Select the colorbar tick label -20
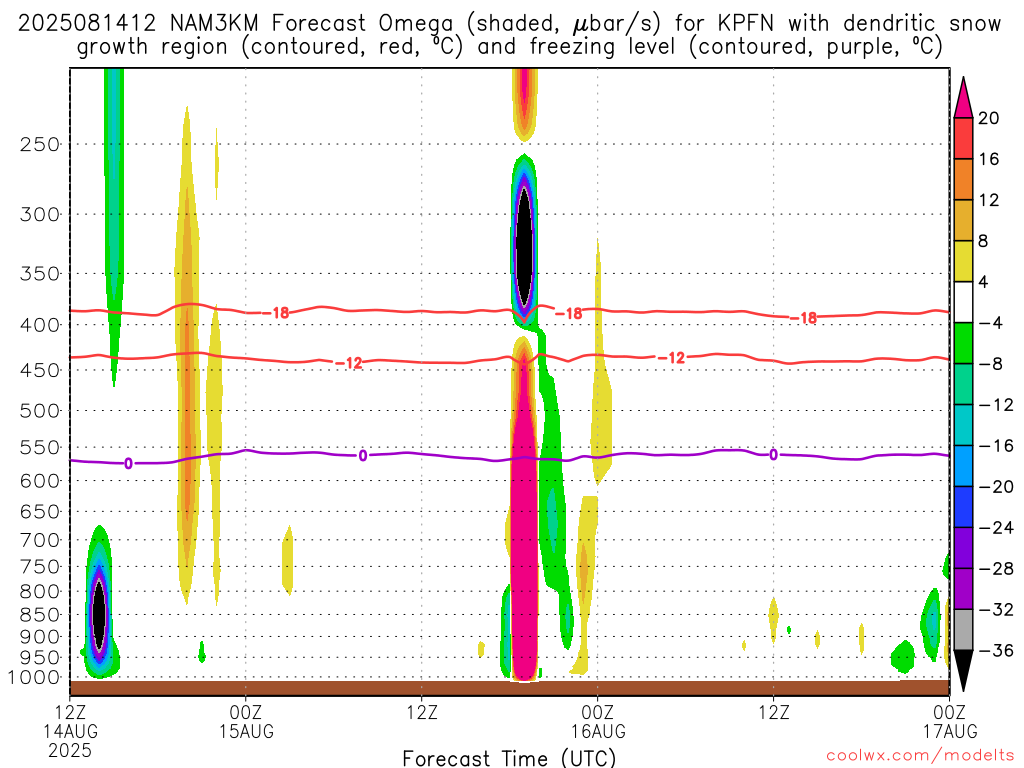Screen dimensions: 1024x768 pyautogui.click(x=997, y=487)
